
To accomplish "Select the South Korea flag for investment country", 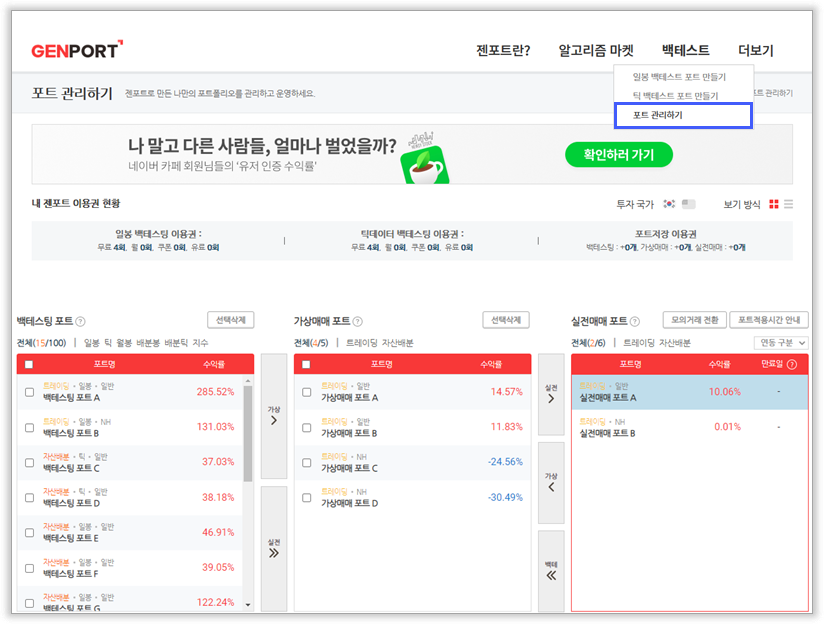I will (669, 204).
